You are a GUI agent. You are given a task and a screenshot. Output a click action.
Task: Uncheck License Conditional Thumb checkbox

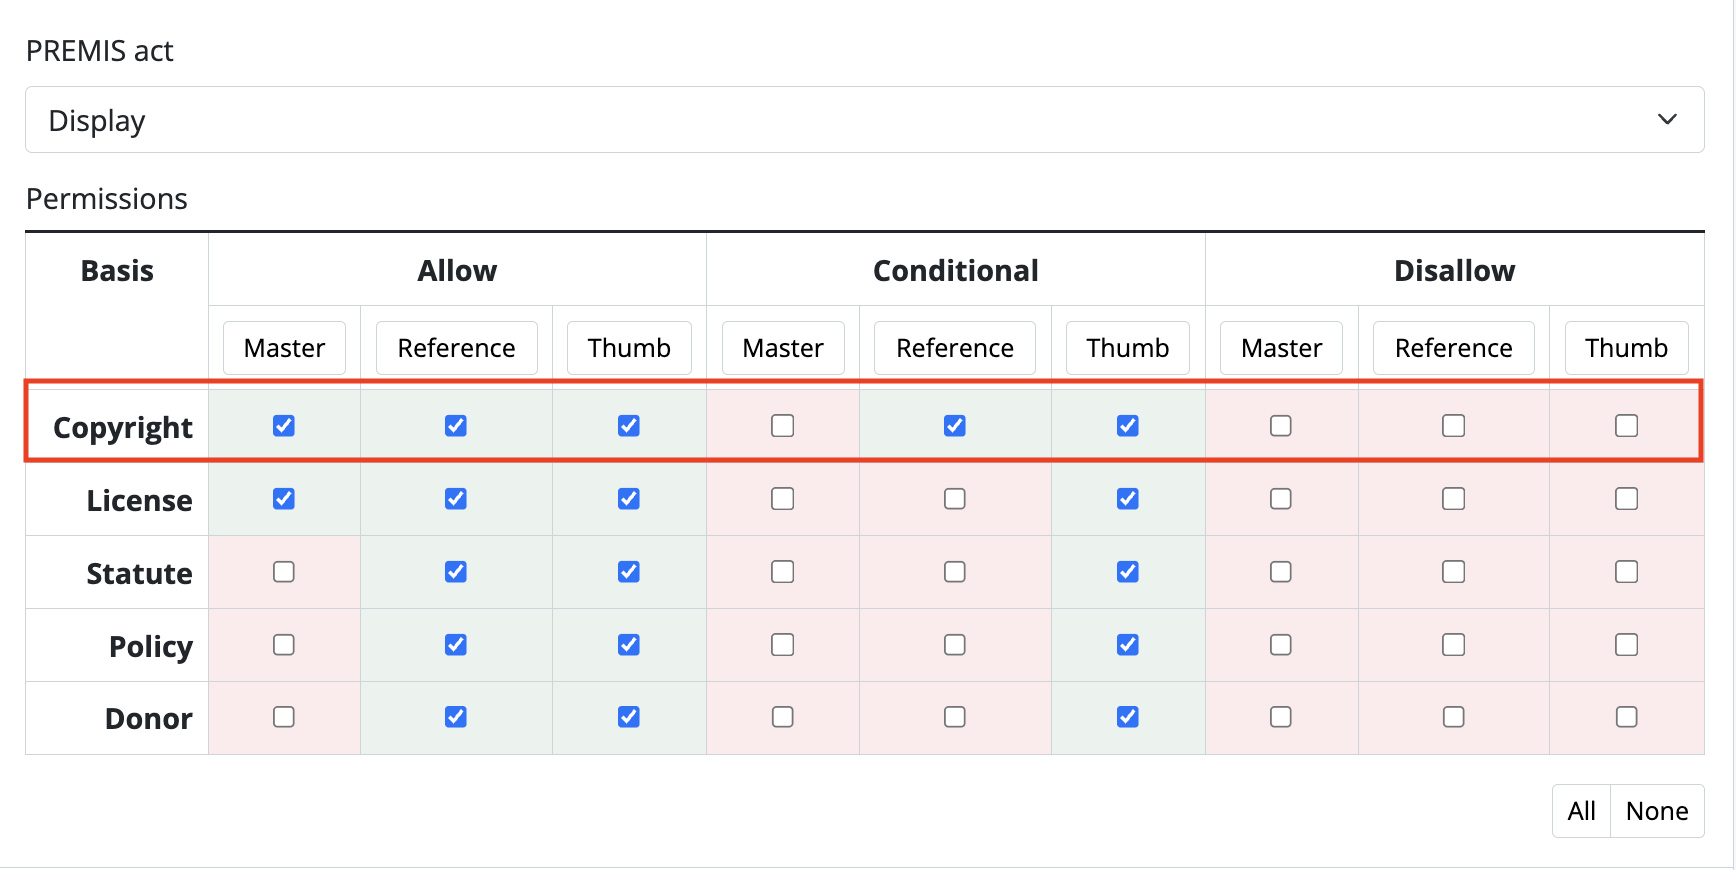1128,499
